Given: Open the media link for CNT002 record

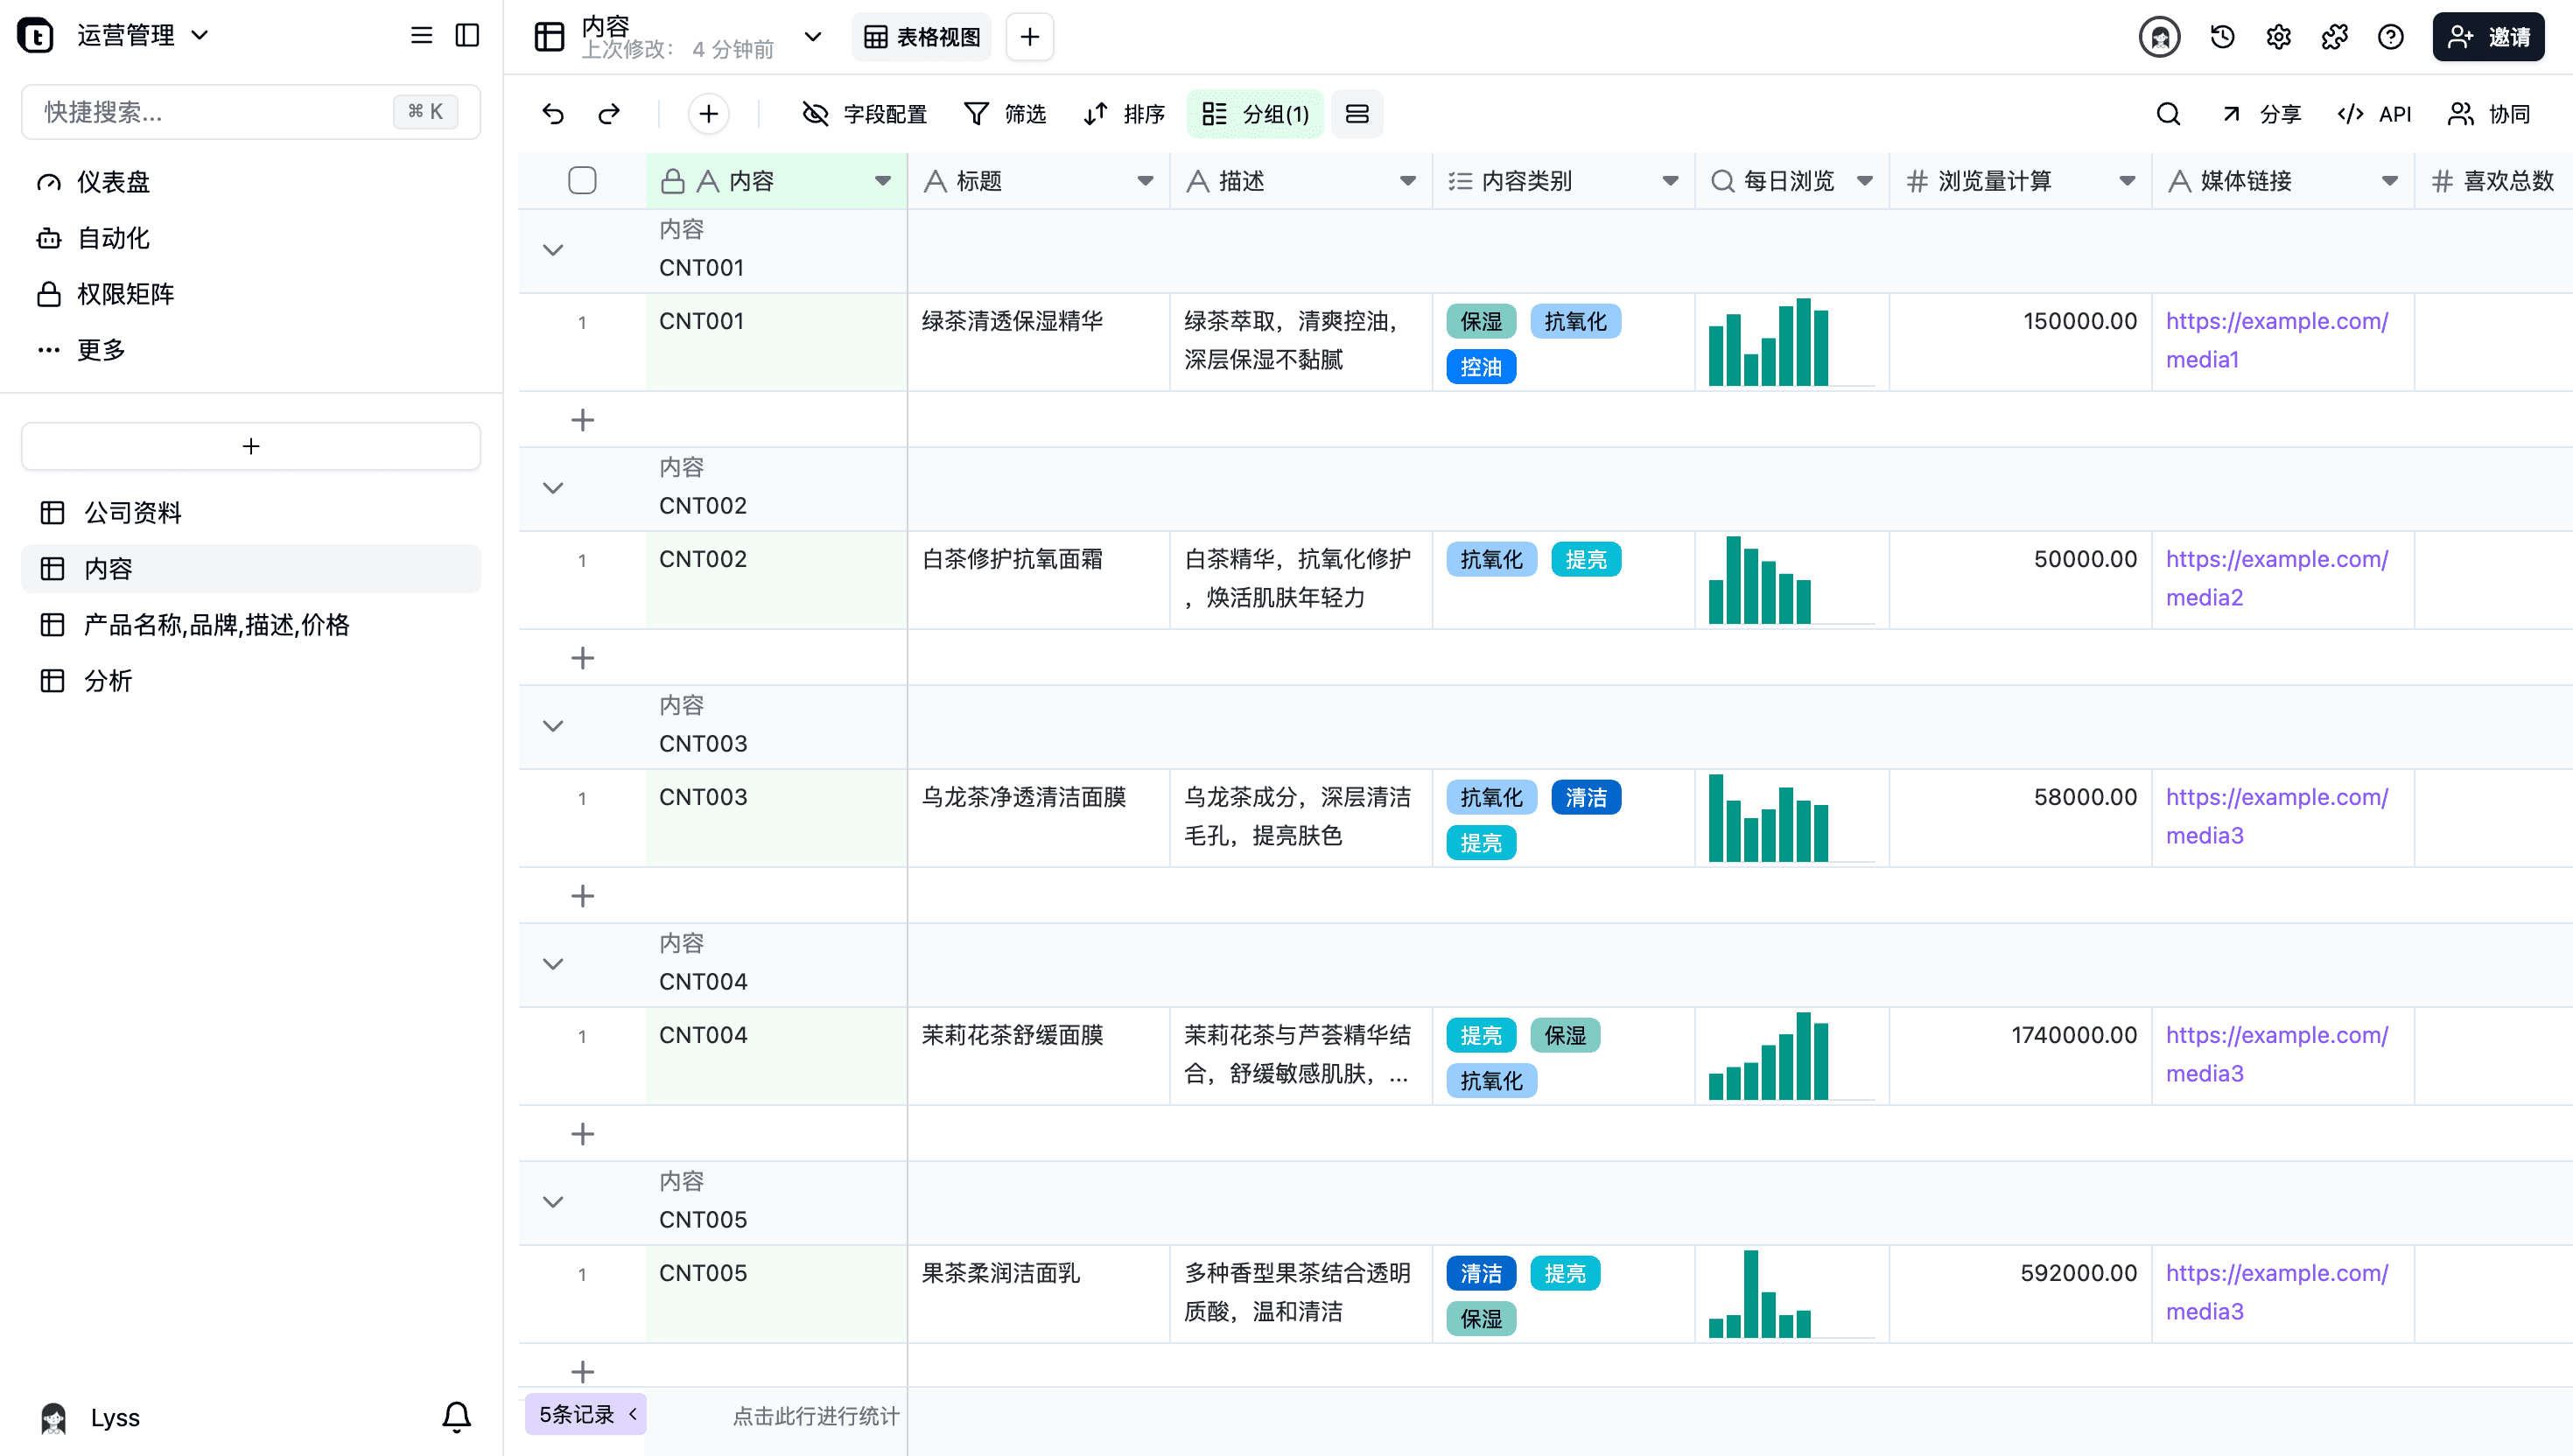Looking at the screenshot, I should [x=2277, y=578].
